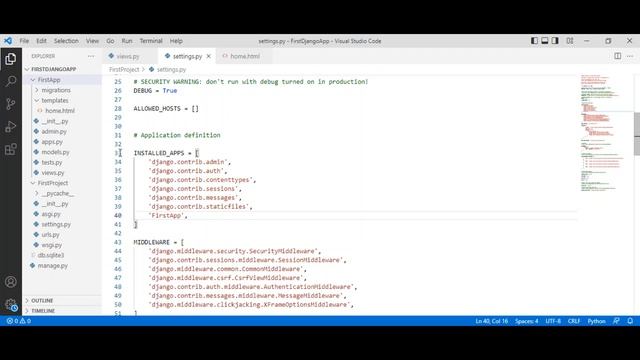Select language mode Python indicator
The width and height of the screenshot is (640, 360).
pos(596,321)
